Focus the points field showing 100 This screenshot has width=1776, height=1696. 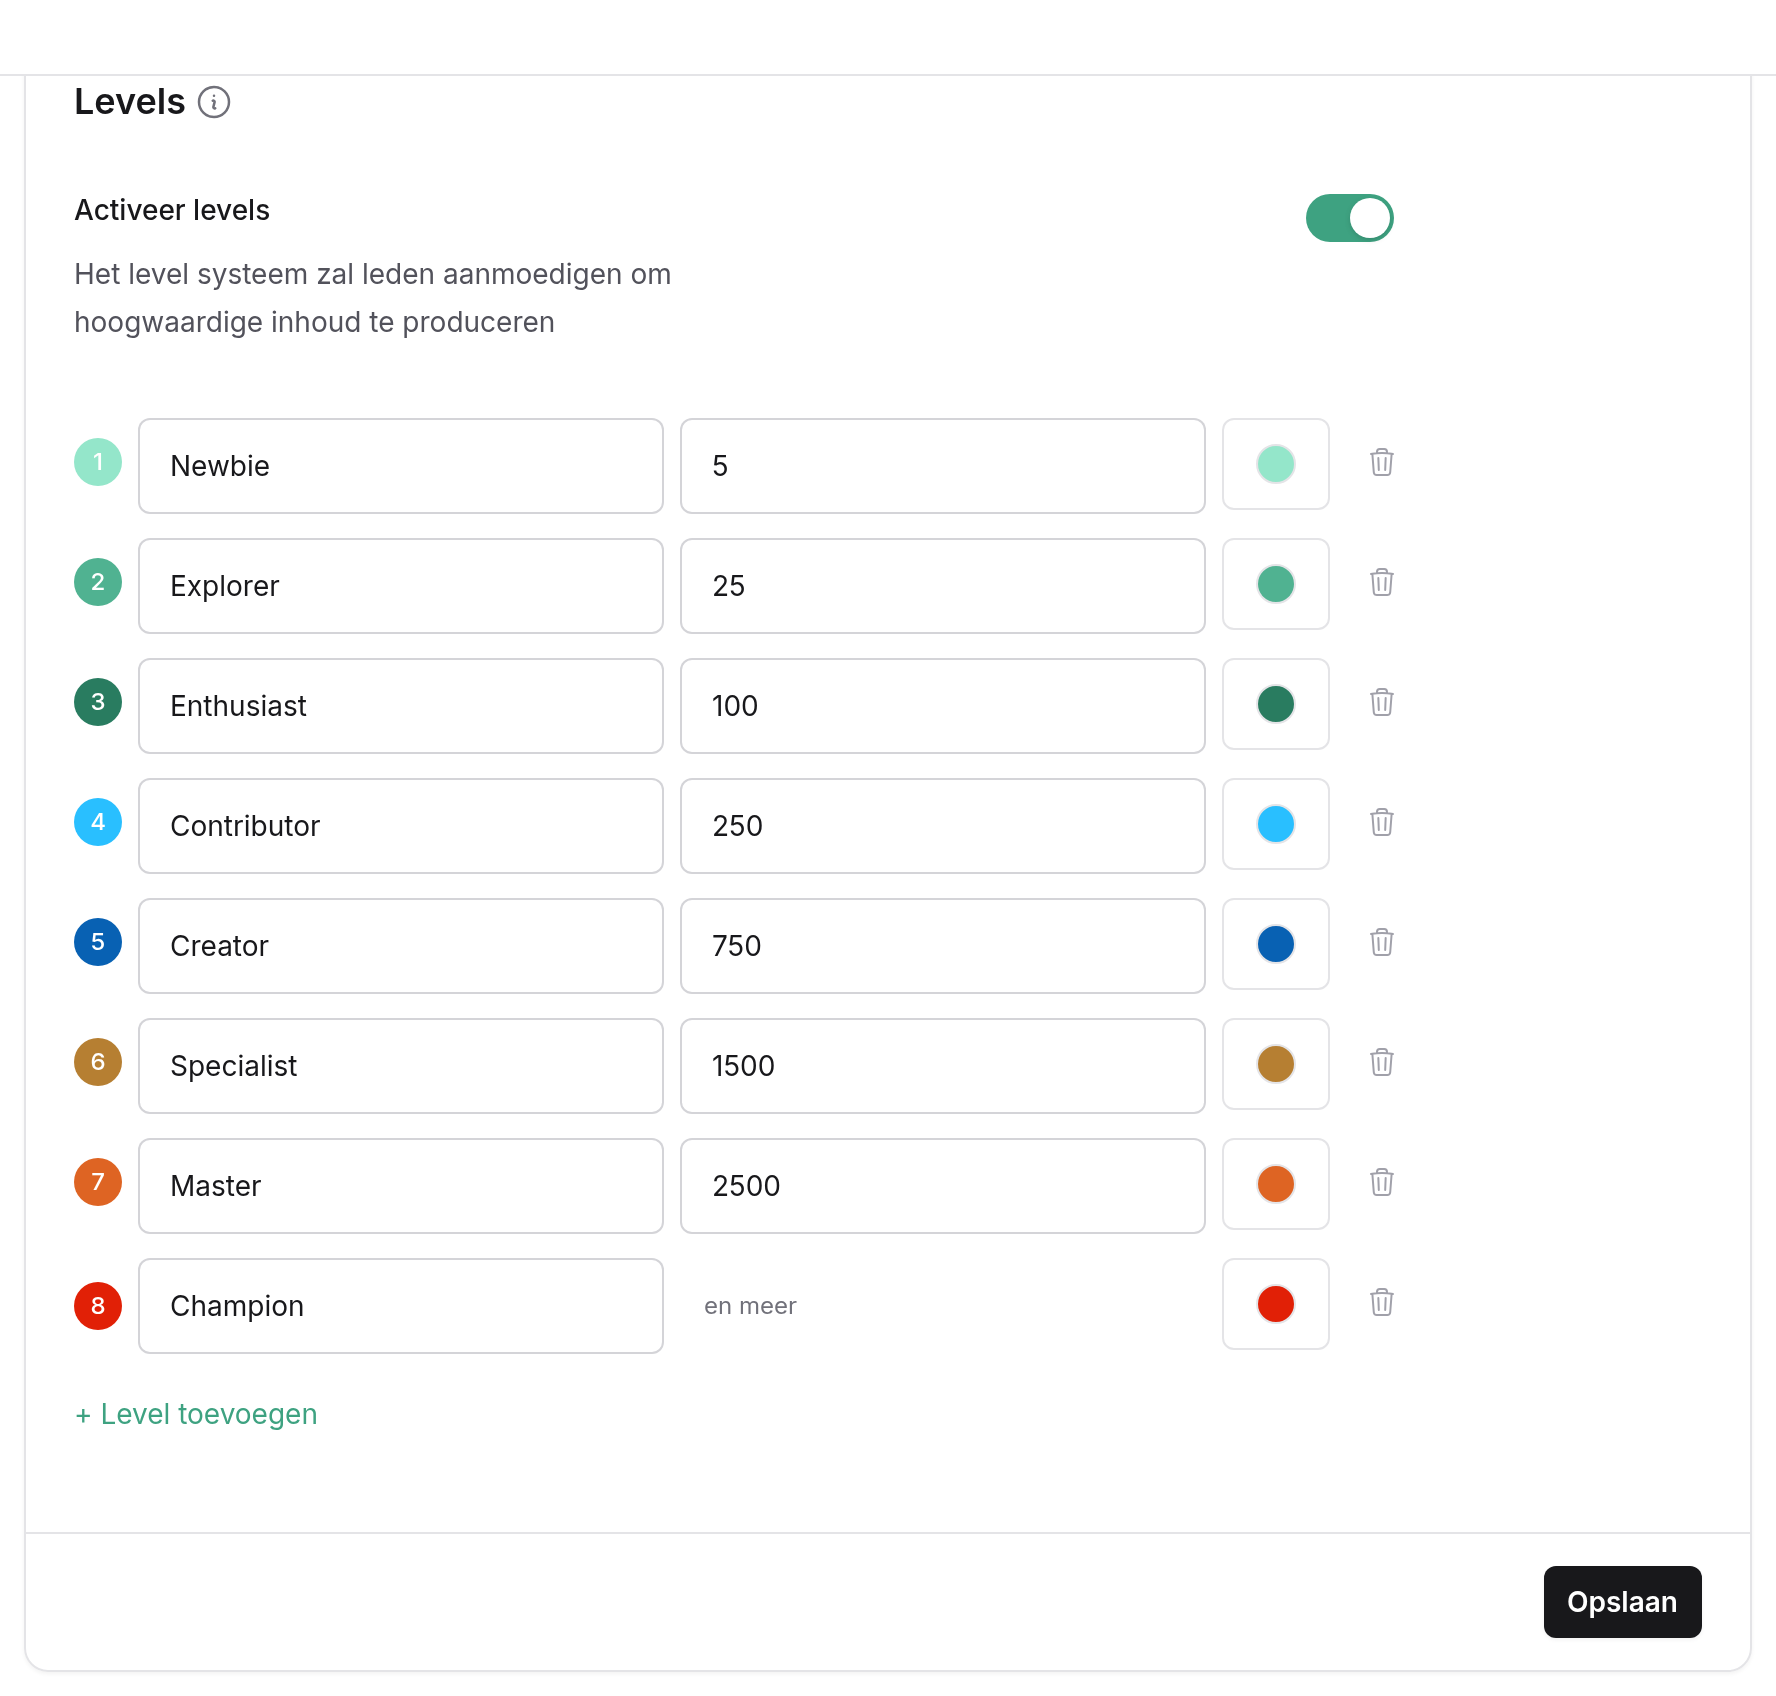943,706
